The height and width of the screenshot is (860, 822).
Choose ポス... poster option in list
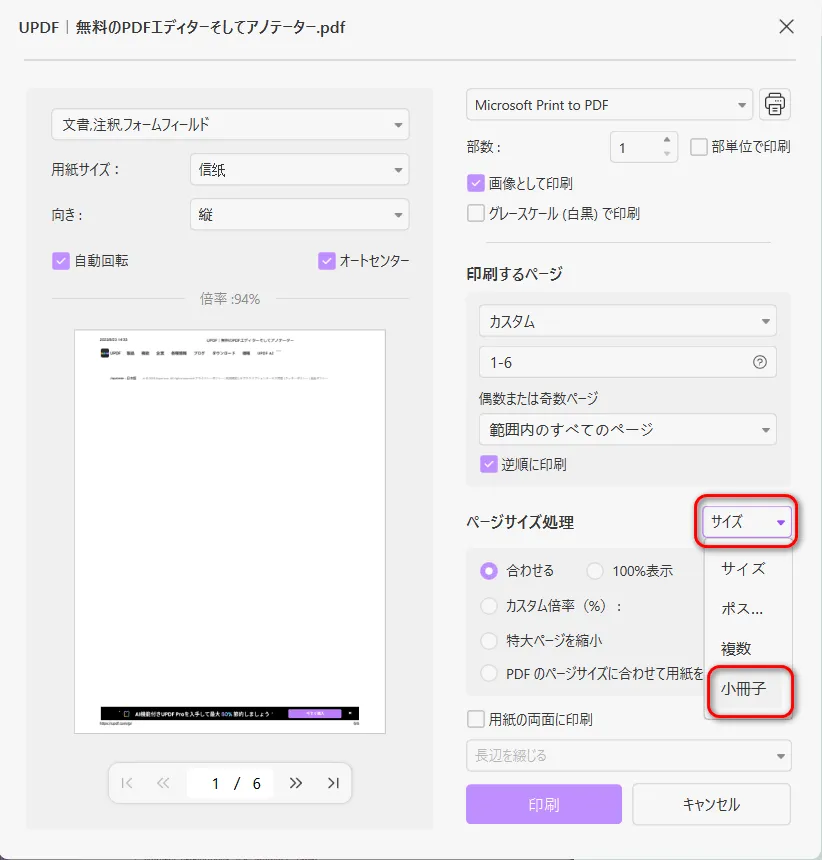click(748, 609)
